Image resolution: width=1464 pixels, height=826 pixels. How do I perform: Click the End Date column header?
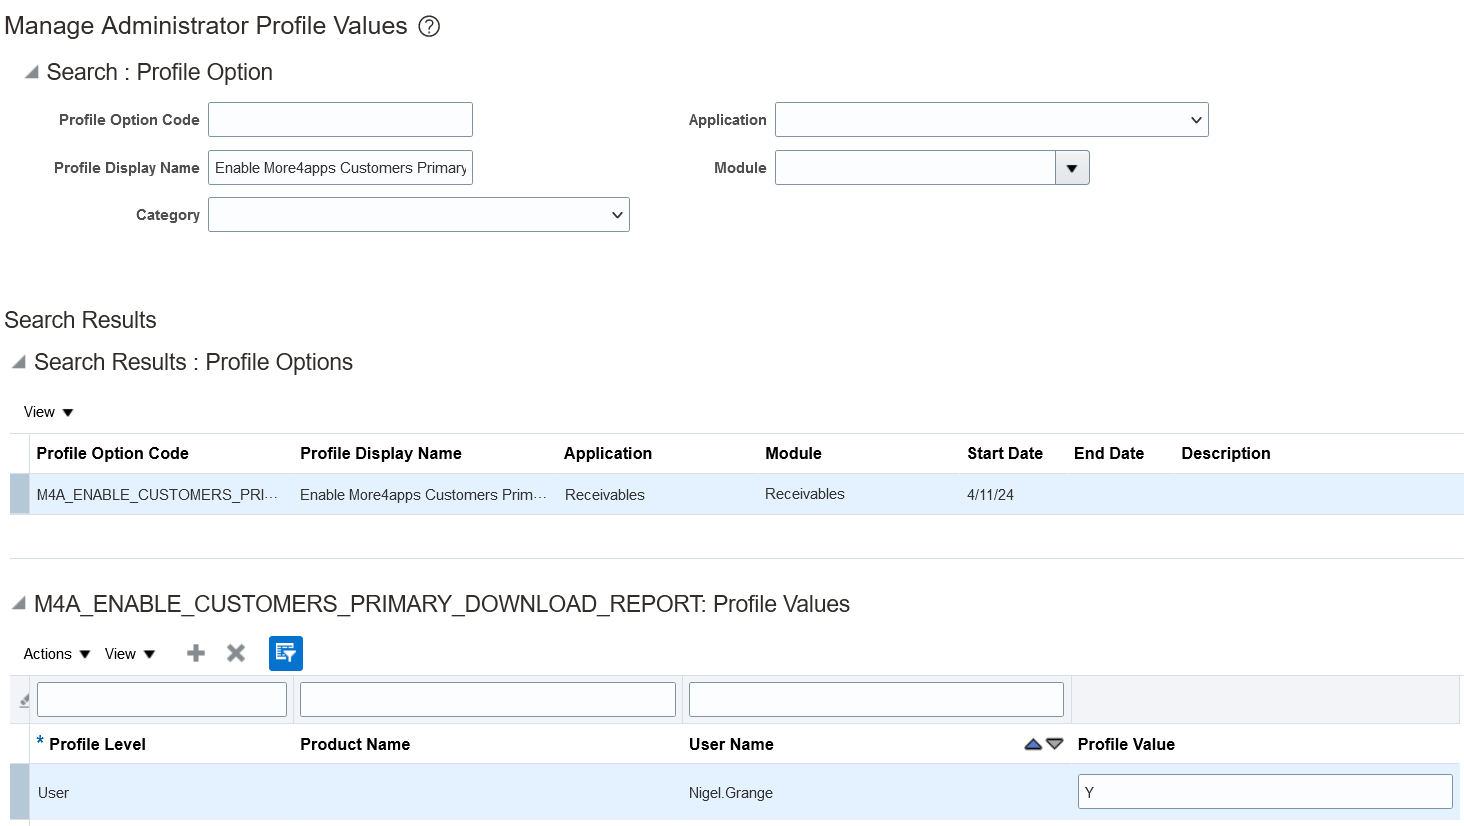pos(1109,453)
